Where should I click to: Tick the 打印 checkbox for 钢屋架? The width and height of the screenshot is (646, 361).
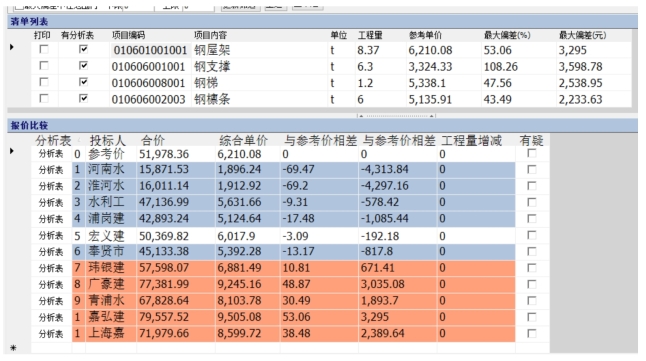(43, 49)
